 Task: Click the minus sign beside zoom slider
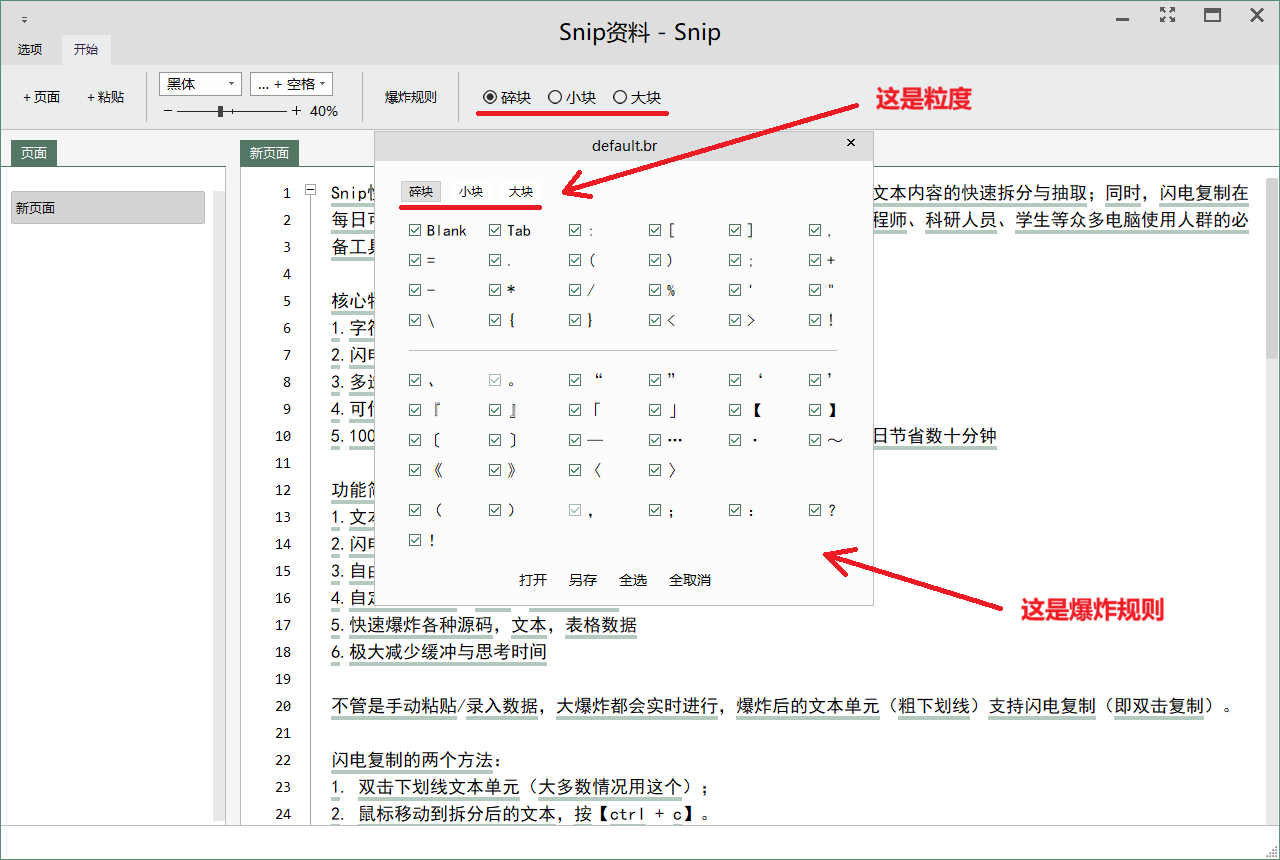(x=168, y=111)
